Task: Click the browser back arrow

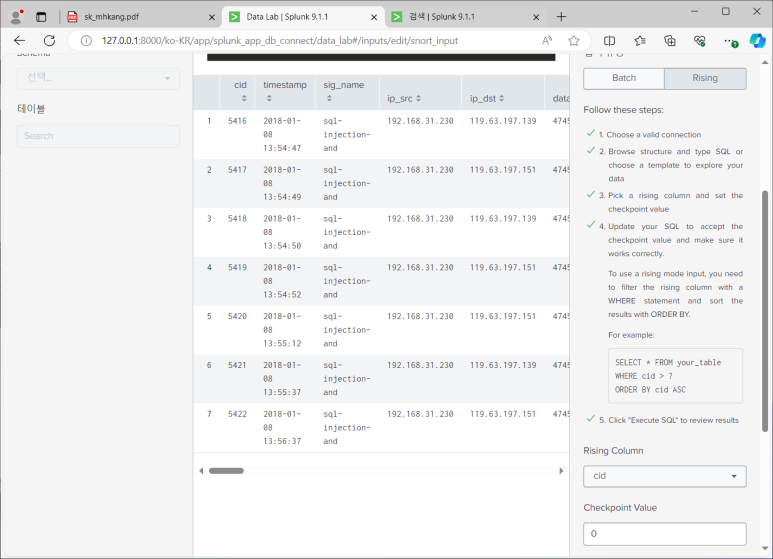Action: click(x=20, y=40)
